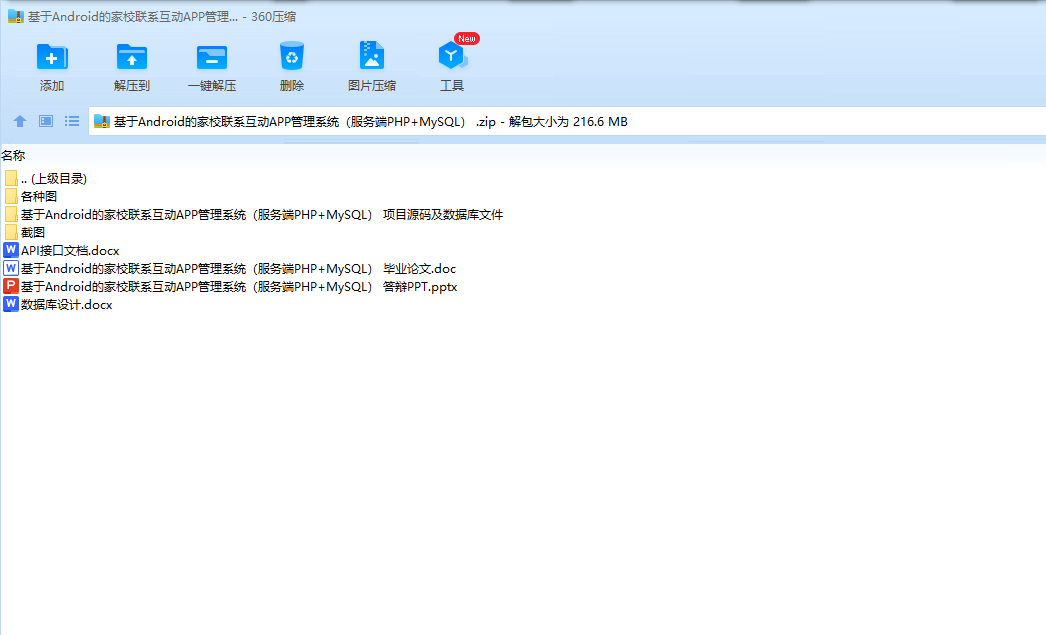Screen dimensions: 1046x635
Task: Click the New badge on 工具
Action: [467, 39]
